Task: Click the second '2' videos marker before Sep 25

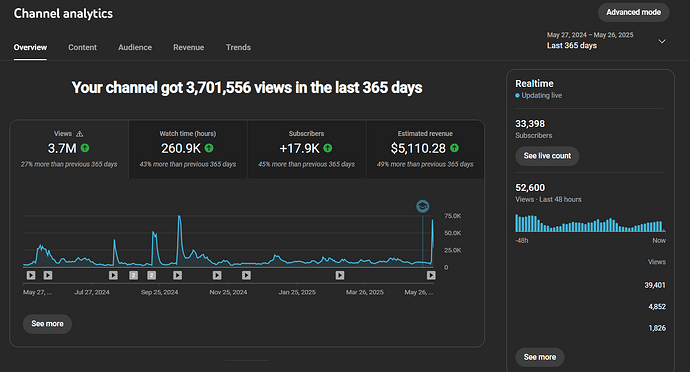Action: click(151, 275)
